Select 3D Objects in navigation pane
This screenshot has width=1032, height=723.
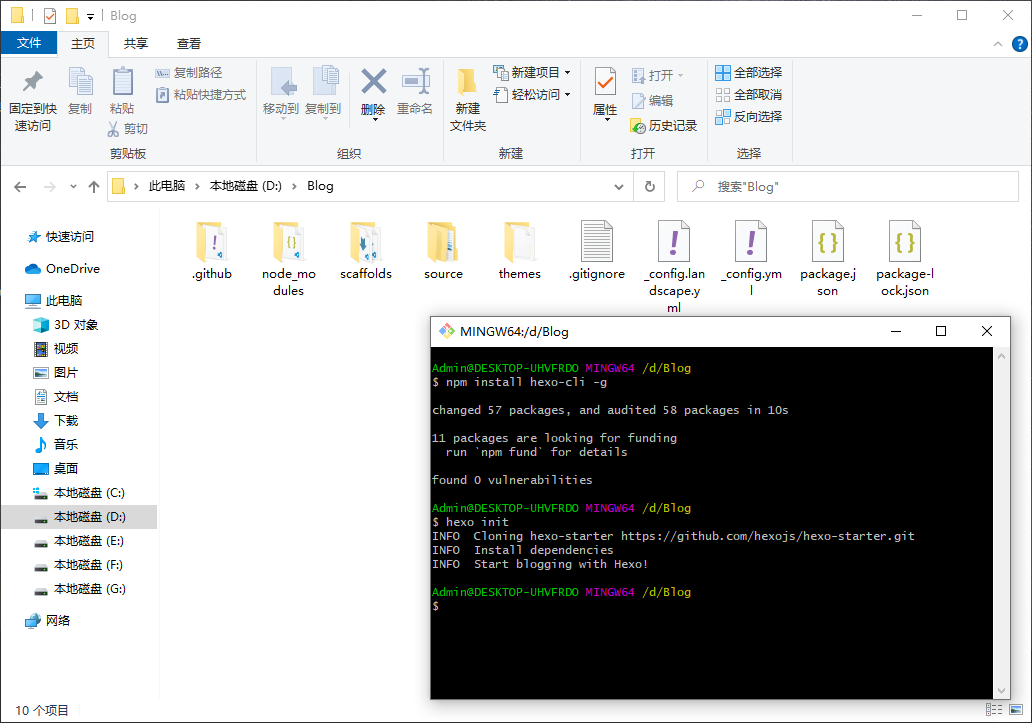(x=66, y=325)
